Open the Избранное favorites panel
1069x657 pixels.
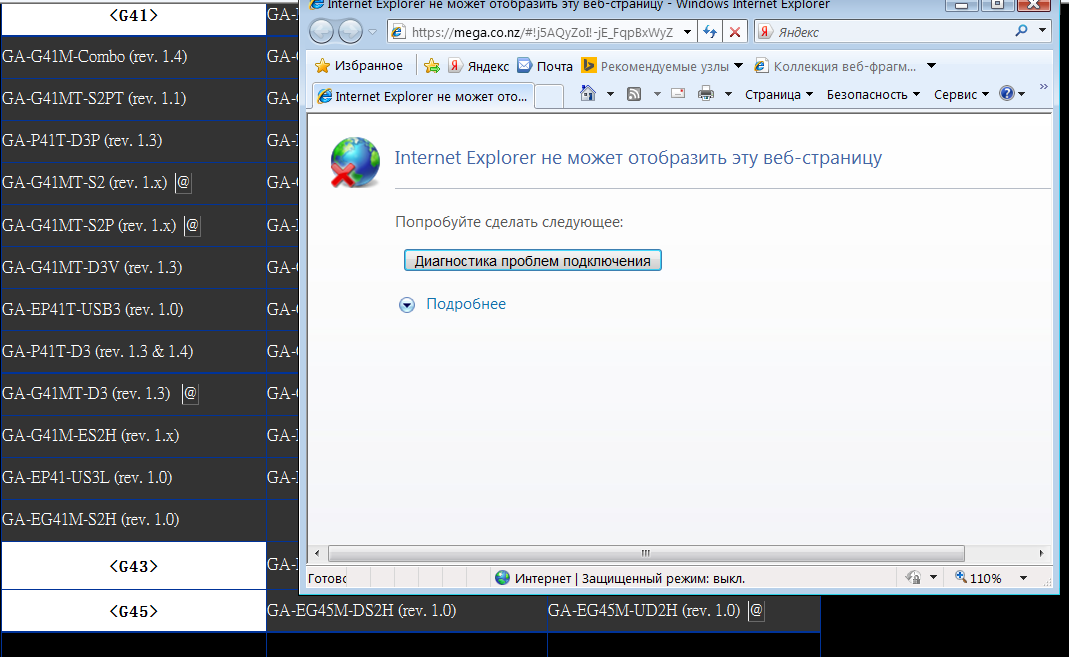(x=359, y=65)
